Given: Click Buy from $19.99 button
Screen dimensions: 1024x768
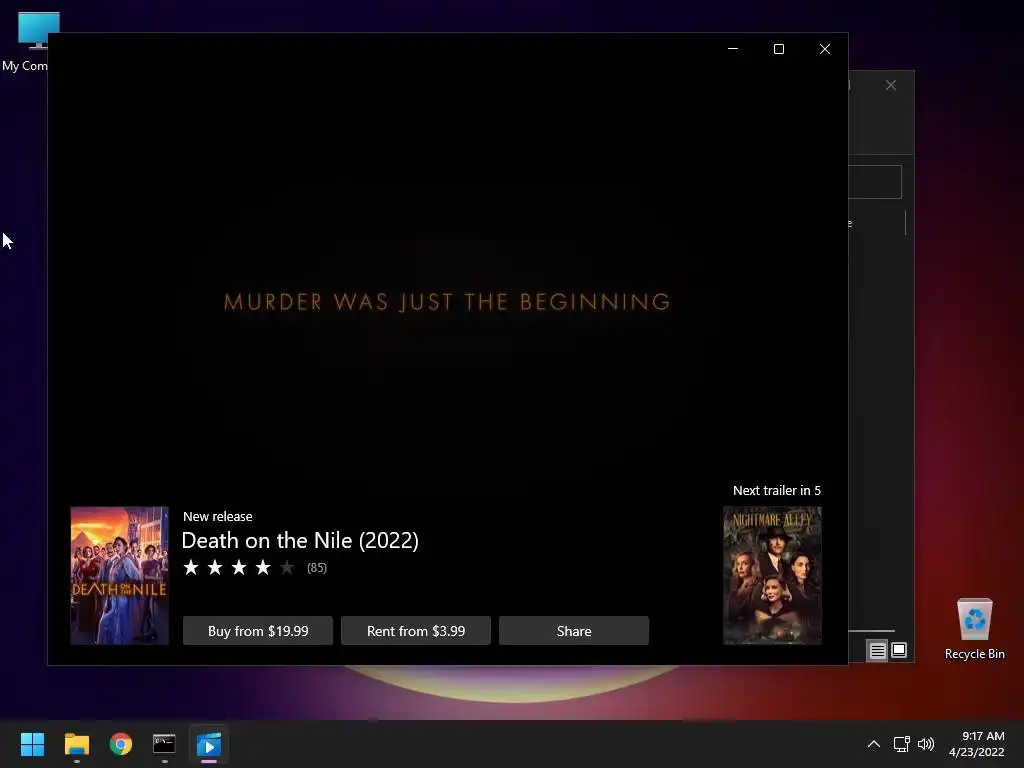Looking at the screenshot, I should [x=258, y=631].
